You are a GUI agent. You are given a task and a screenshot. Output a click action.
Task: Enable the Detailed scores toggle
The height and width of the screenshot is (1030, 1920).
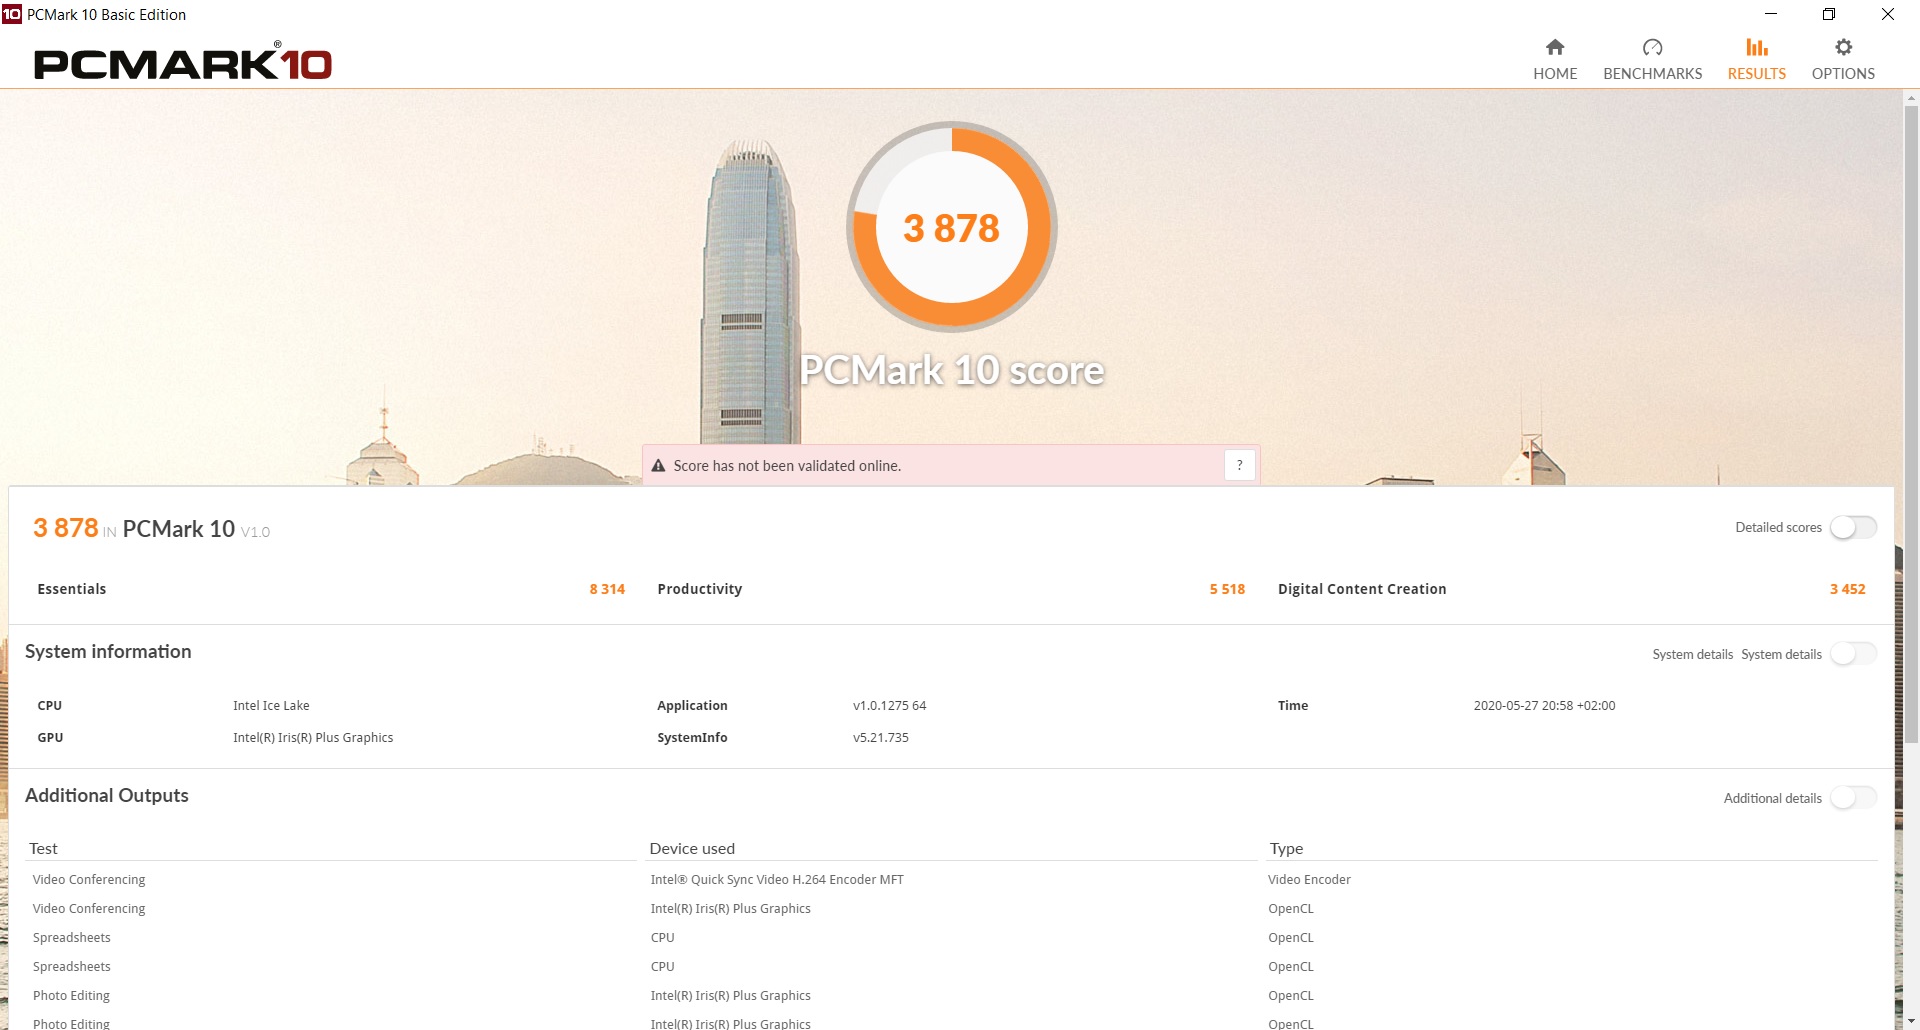1853,527
